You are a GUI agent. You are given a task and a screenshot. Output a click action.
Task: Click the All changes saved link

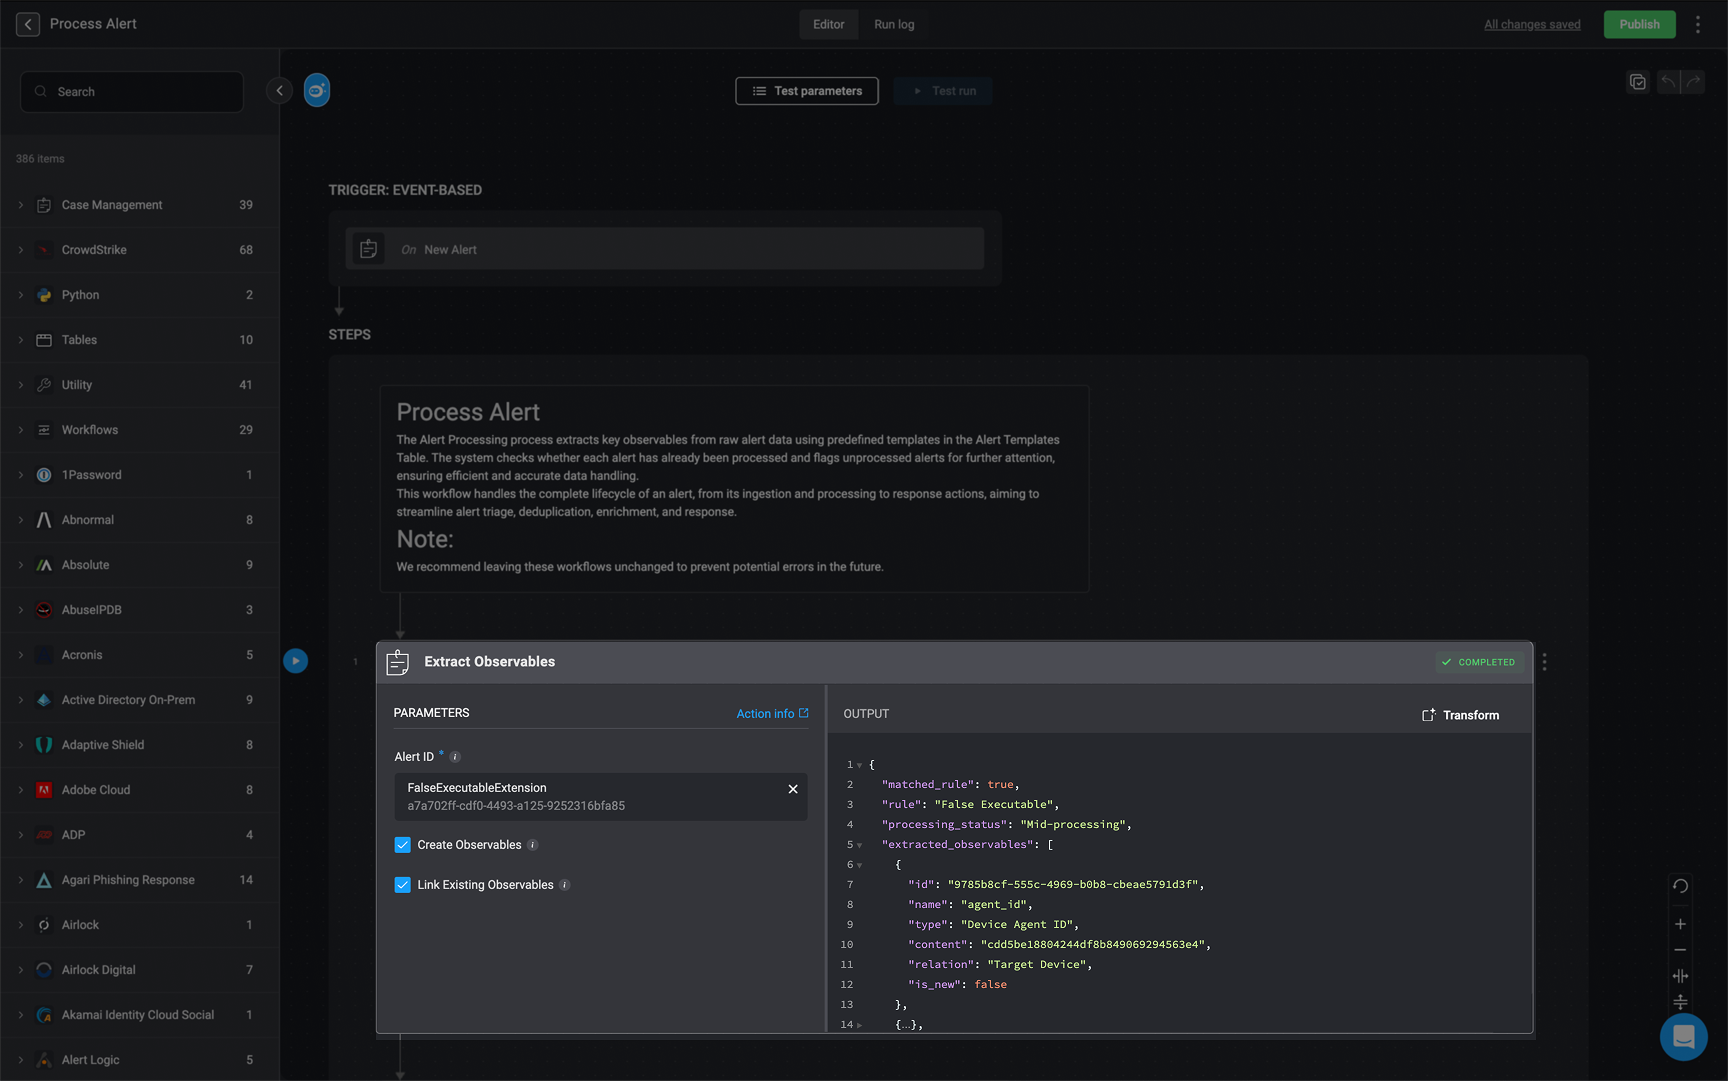(x=1532, y=24)
